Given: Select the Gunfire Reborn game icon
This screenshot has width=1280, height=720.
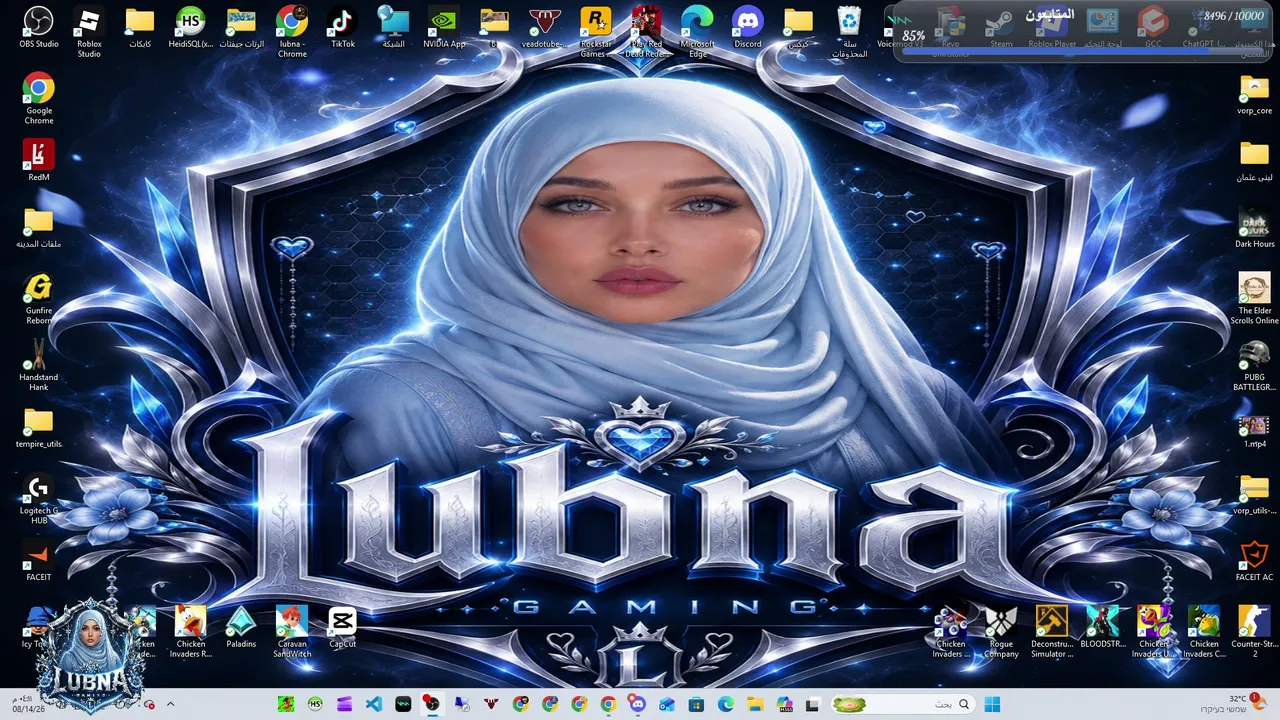Looking at the screenshot, I should (39, 299).
